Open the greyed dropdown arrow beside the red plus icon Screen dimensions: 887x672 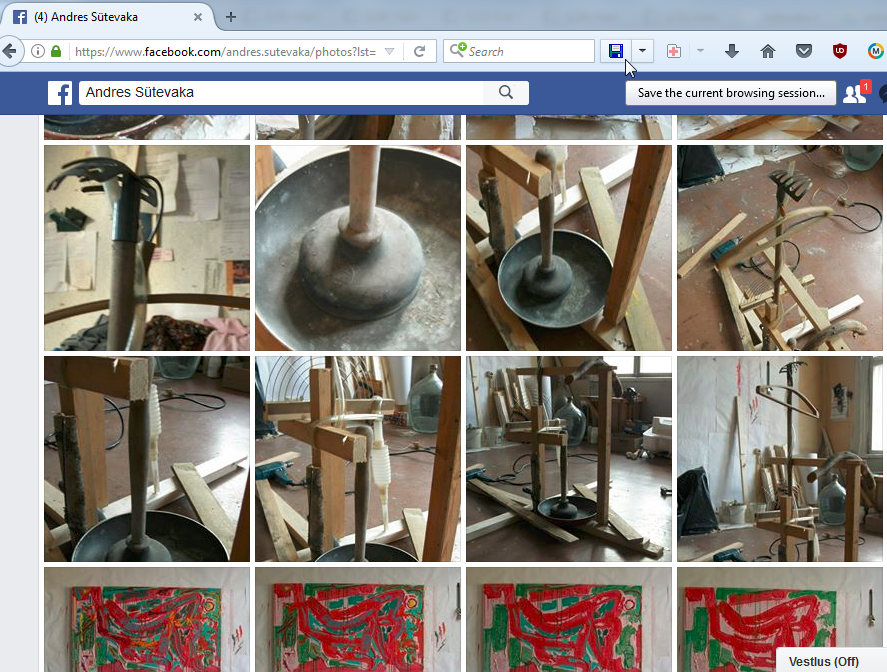coord(700,51)
